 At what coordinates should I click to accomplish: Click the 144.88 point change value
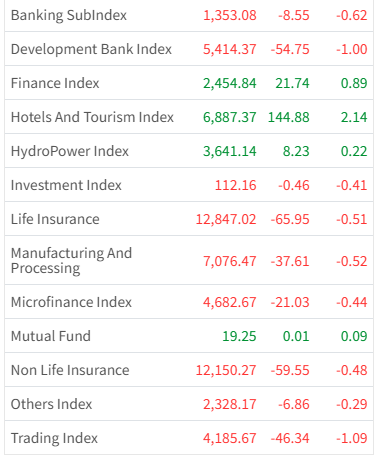(x=289, y=117)
